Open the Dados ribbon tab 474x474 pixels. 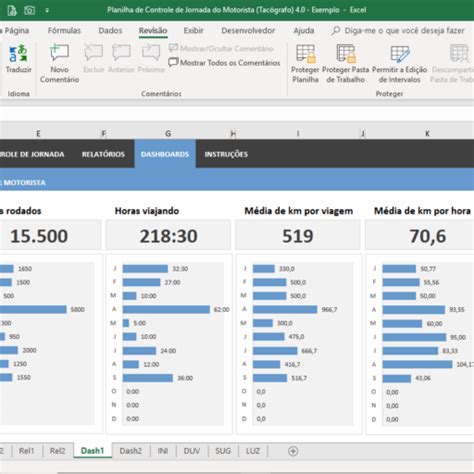pyautogui.click(x=110, y=31)
